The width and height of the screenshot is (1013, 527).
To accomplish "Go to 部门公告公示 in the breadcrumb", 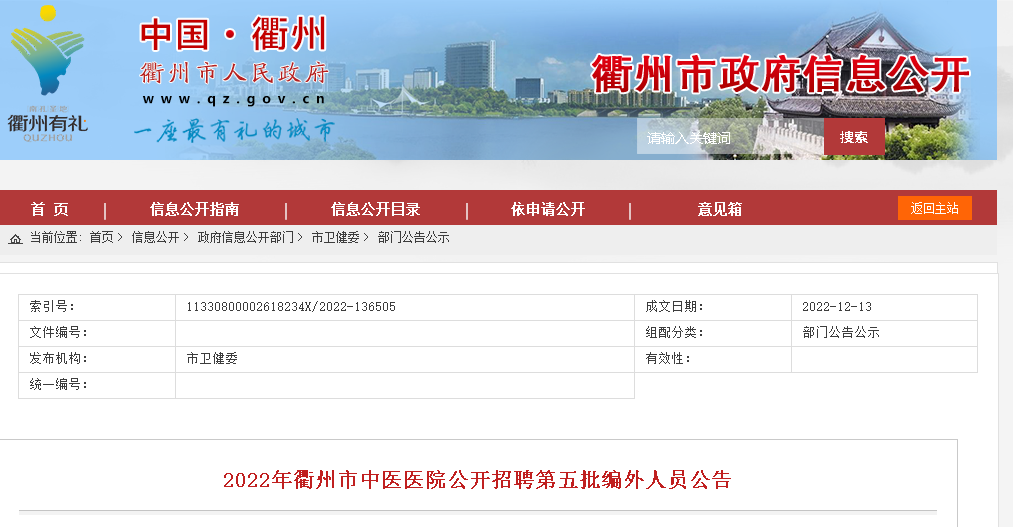I will [x=413, y=238].
